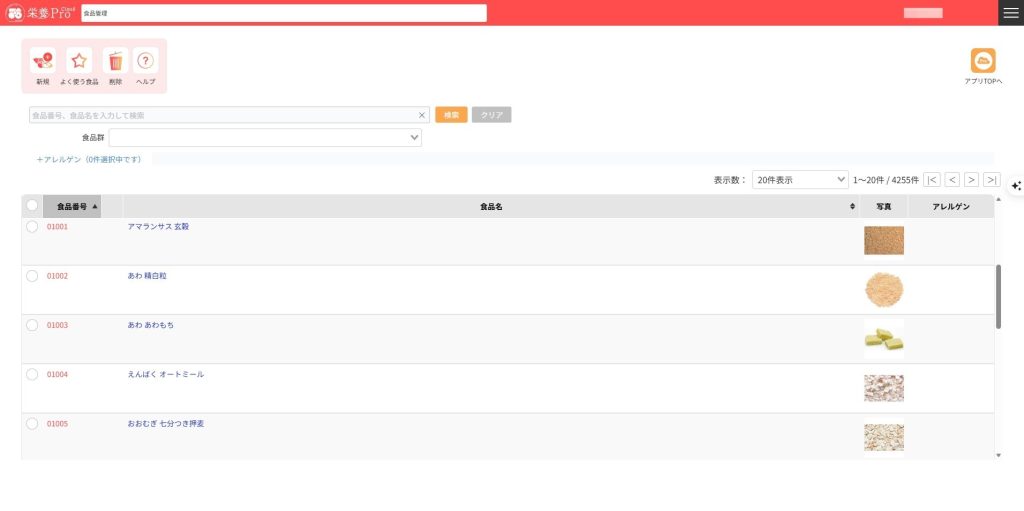Toggle the select-all circle in table header
The image size is (1024, 511).
click(32, 206)
